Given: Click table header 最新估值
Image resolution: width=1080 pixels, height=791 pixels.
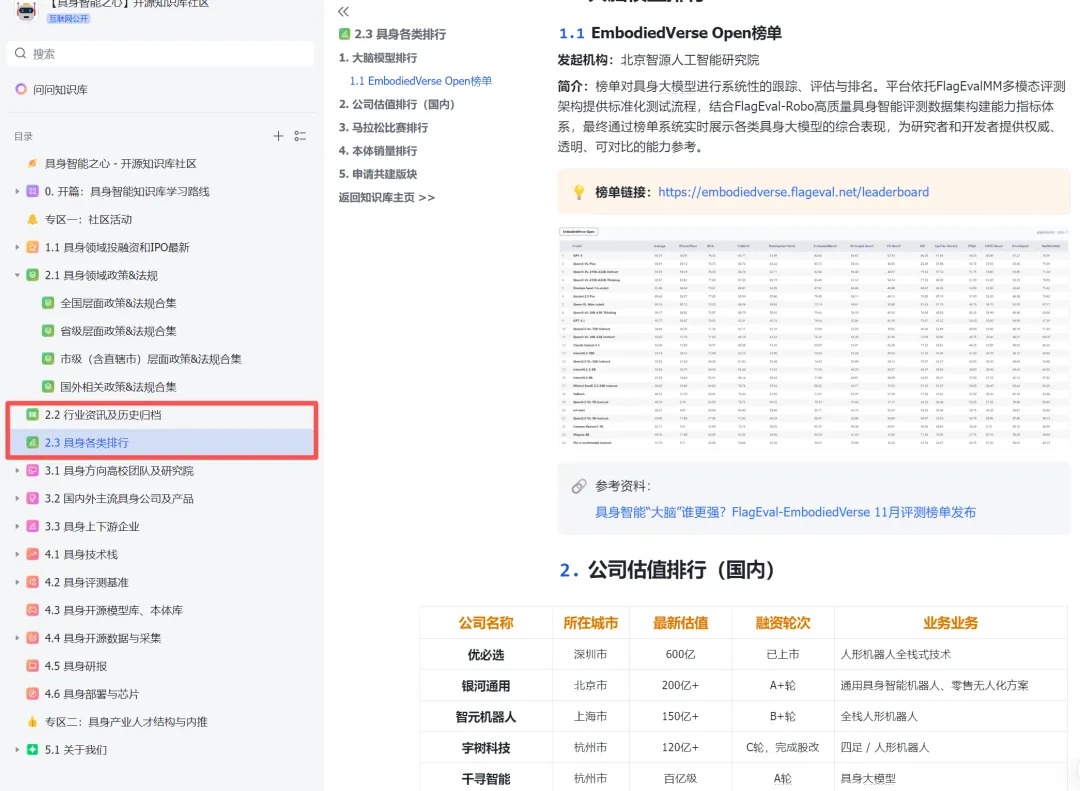Looking at the screenshot, I should tap(681, 623).
